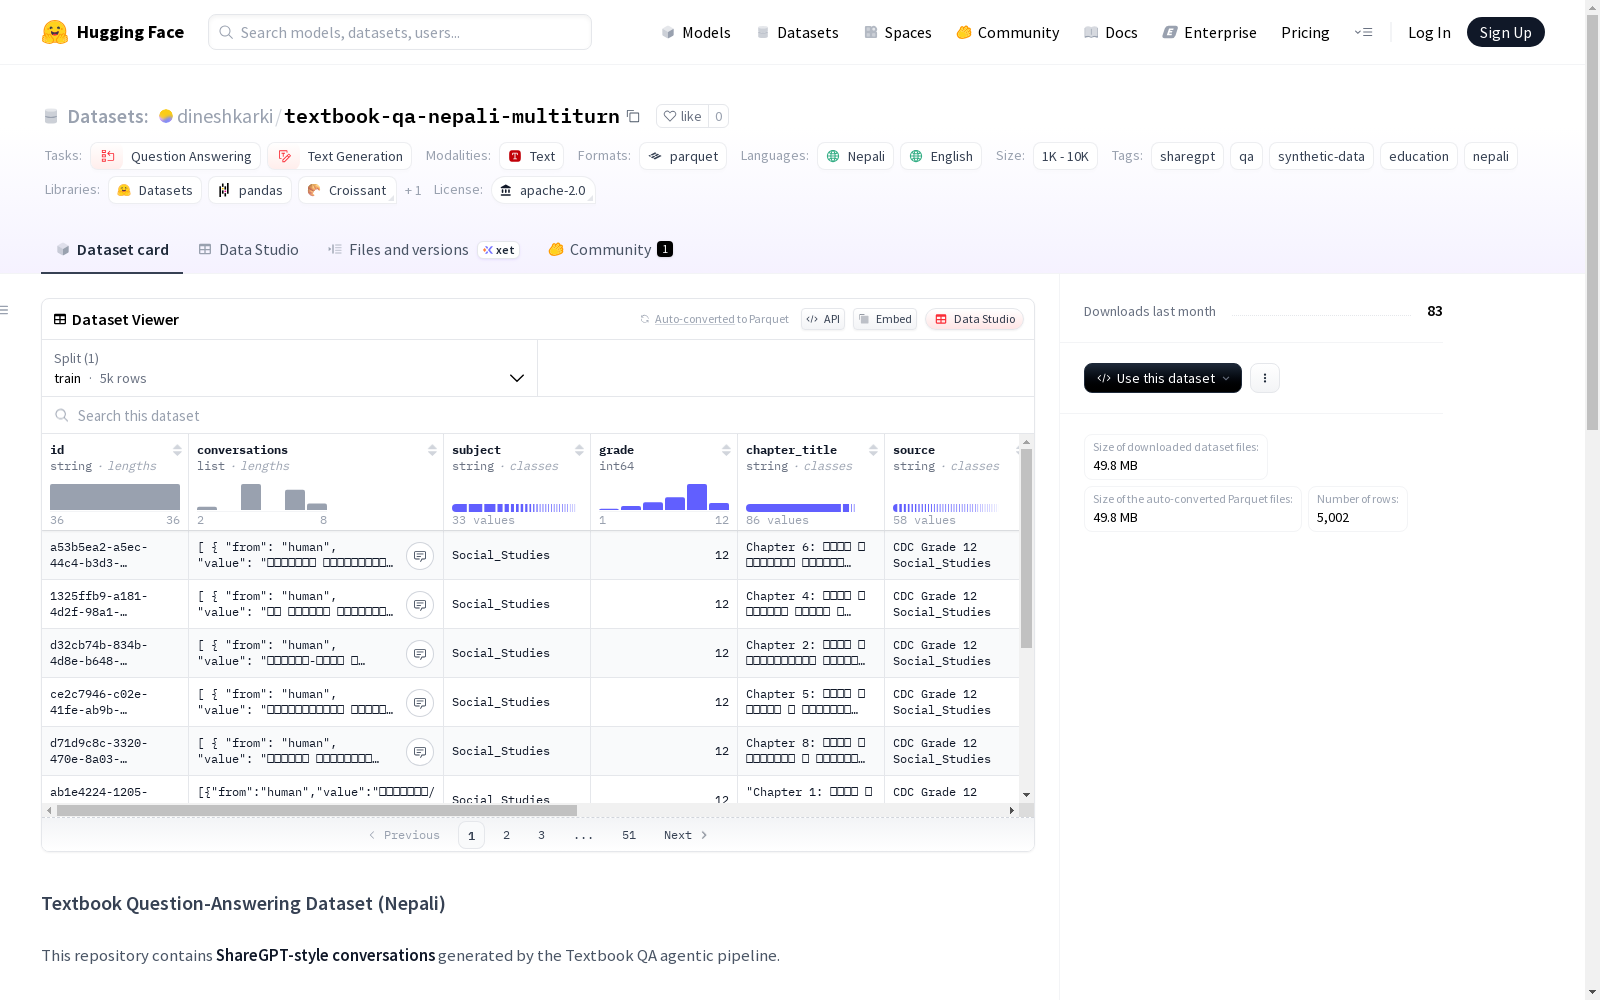
Task: Expand the Use this dataset dropdown
Action: (x=1163, y=378)
